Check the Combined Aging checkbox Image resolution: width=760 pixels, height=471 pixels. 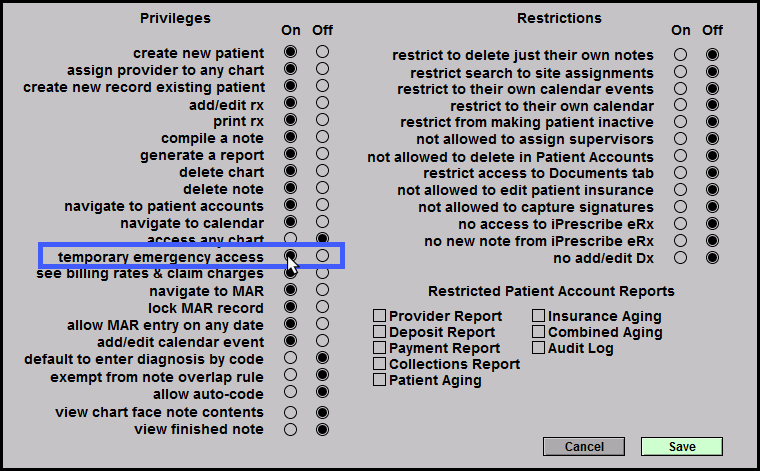click(539, 332)
